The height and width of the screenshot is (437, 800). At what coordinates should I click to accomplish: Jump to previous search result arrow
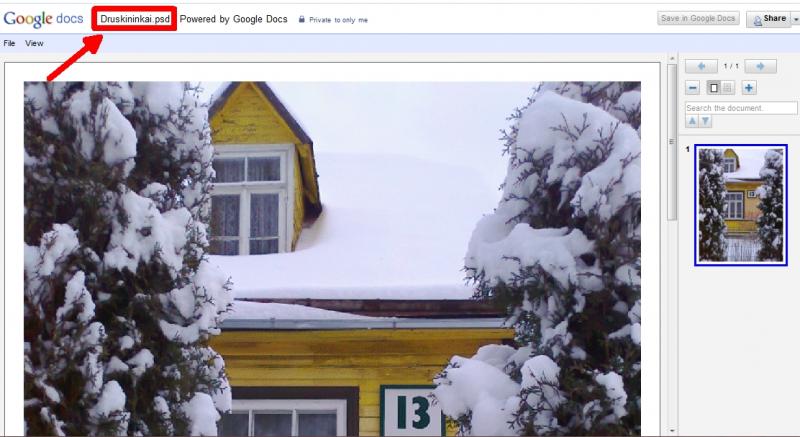692,121
